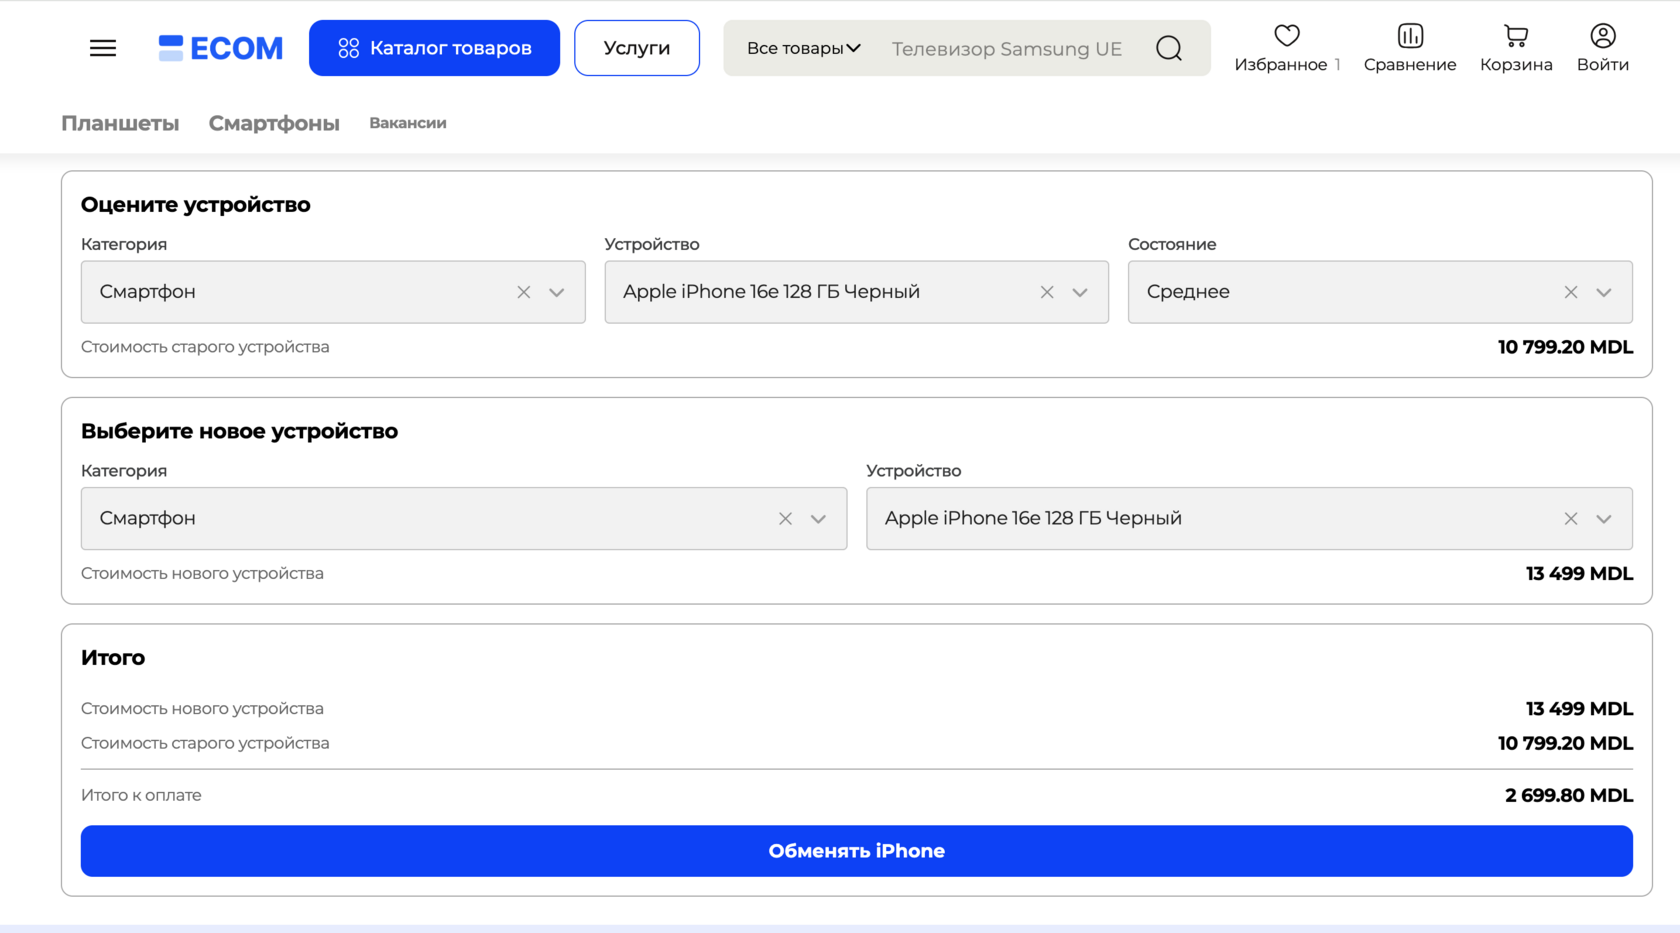Image resolution: width=1680 pixels, height=933 pixels.
Task: Click the 2 699.80 MDL total
Action: (1569, 795)
